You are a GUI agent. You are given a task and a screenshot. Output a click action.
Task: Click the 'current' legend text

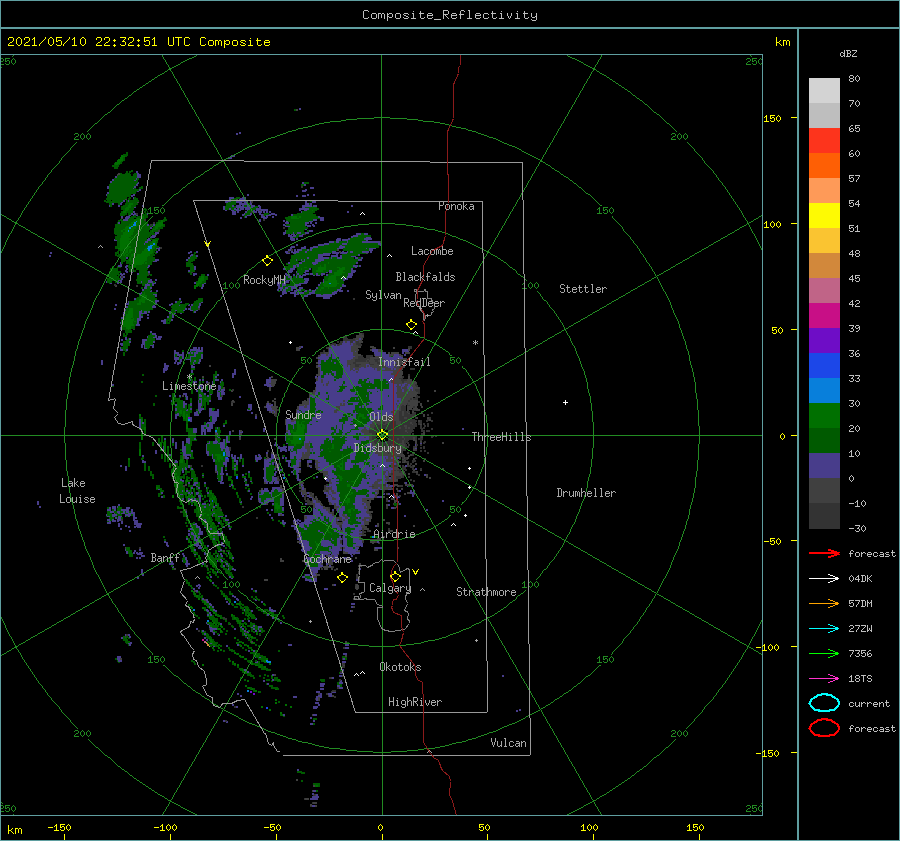(x=869, y=703)
